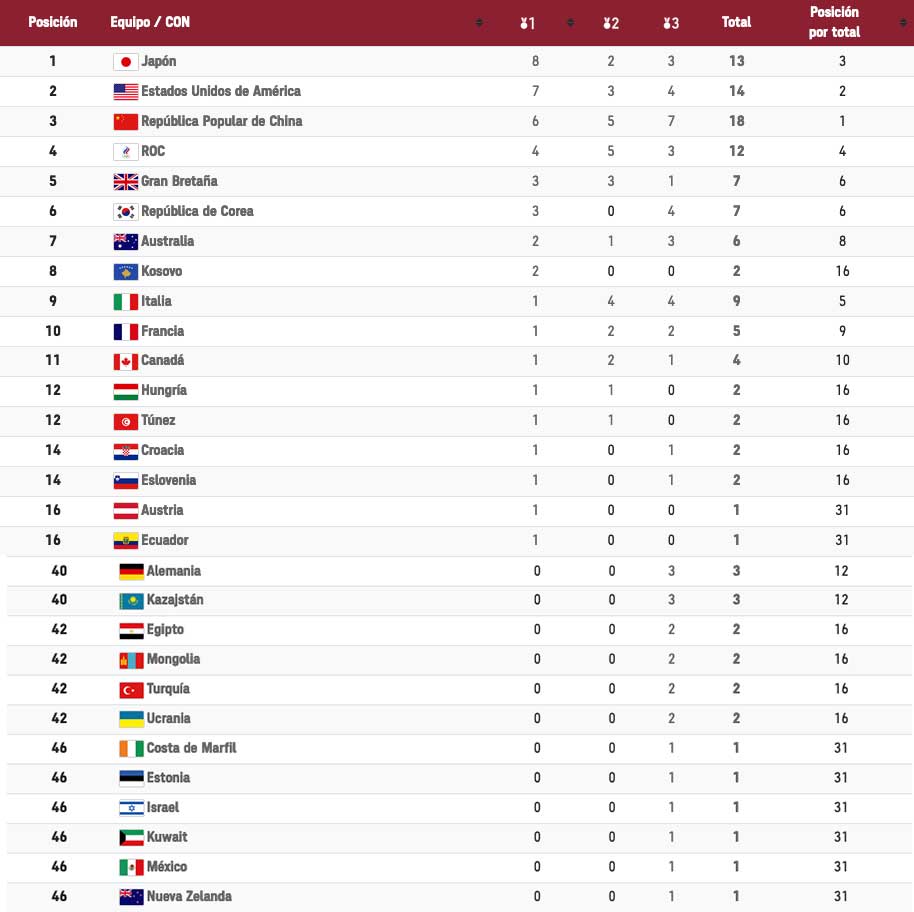Click the Posición column header
Image resolution: width=914 pixels, height=912 pixels.
coord(53,22)
